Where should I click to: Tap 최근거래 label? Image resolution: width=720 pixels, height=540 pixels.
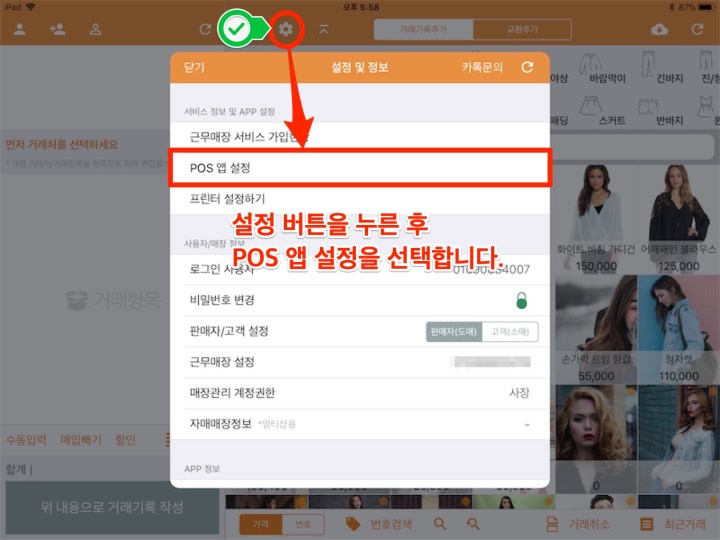(685, 524)
